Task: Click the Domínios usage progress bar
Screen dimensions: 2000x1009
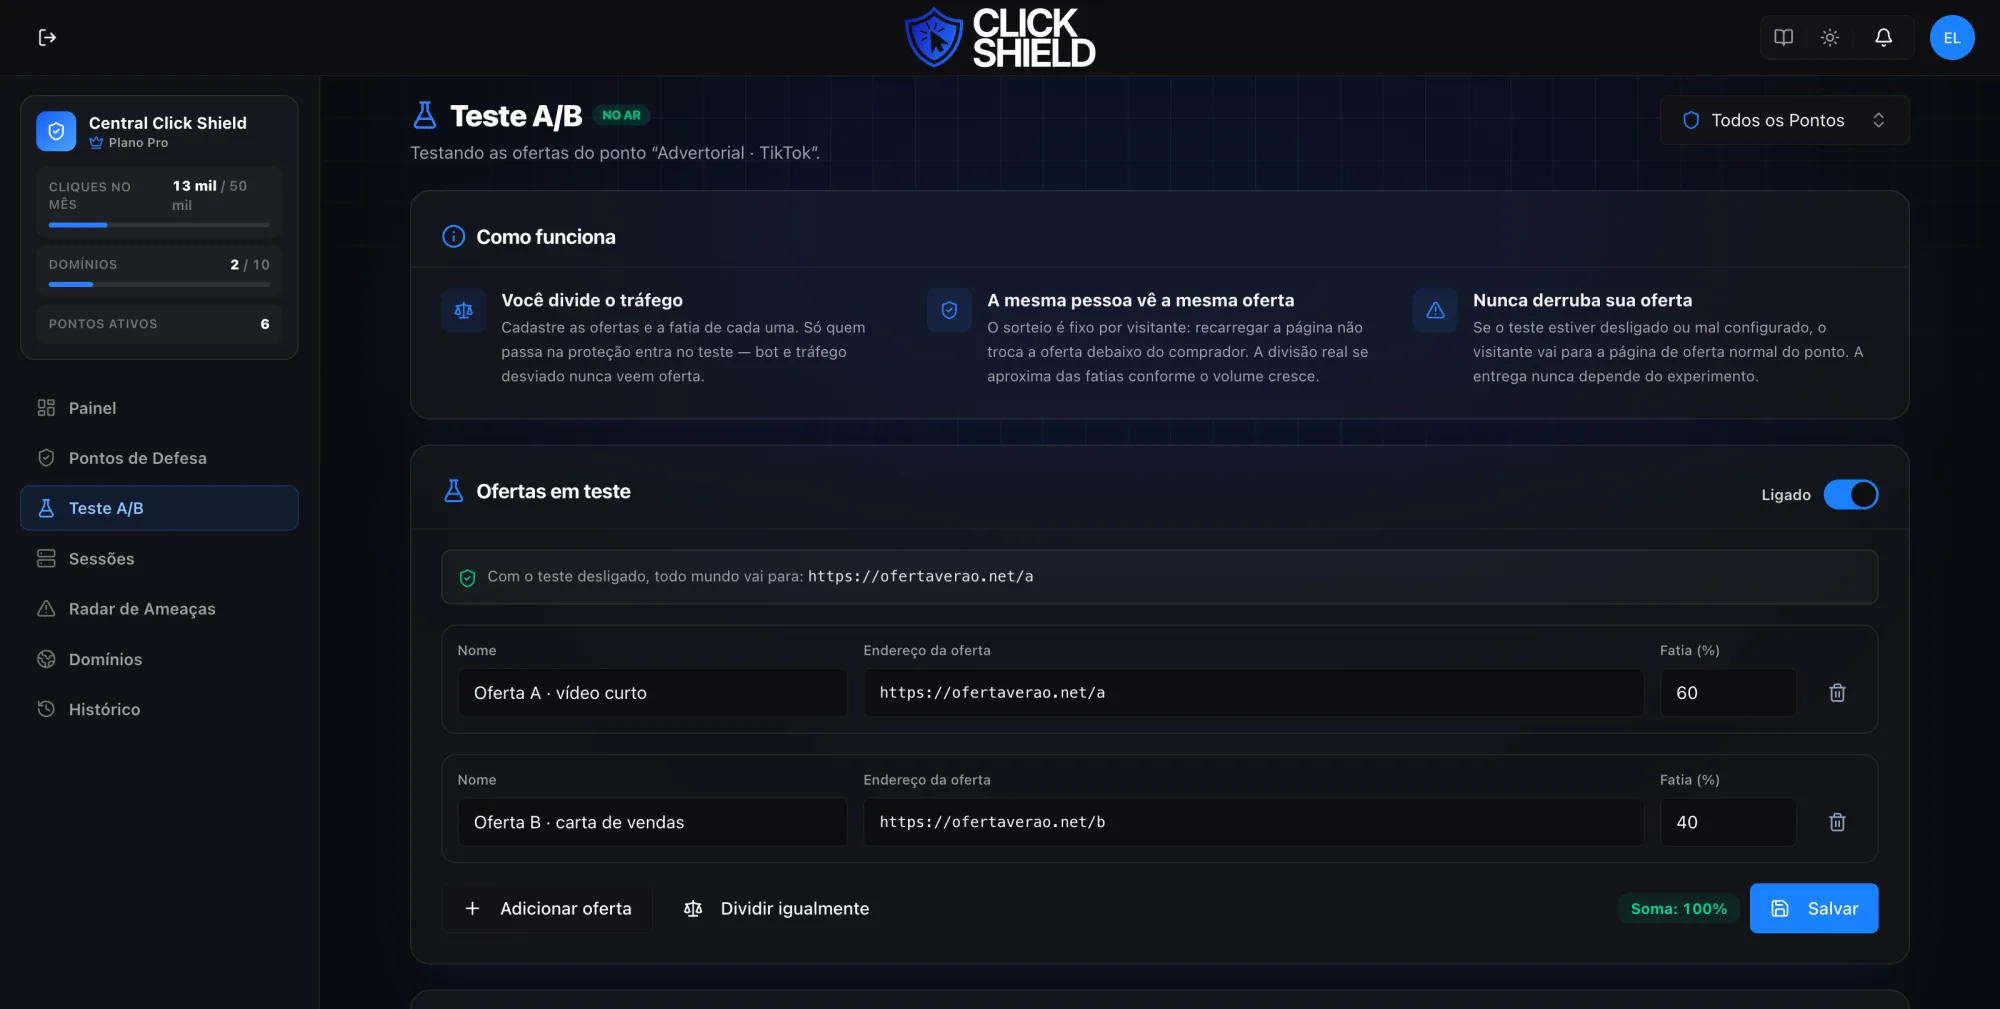Action: (x=159, y=285)
